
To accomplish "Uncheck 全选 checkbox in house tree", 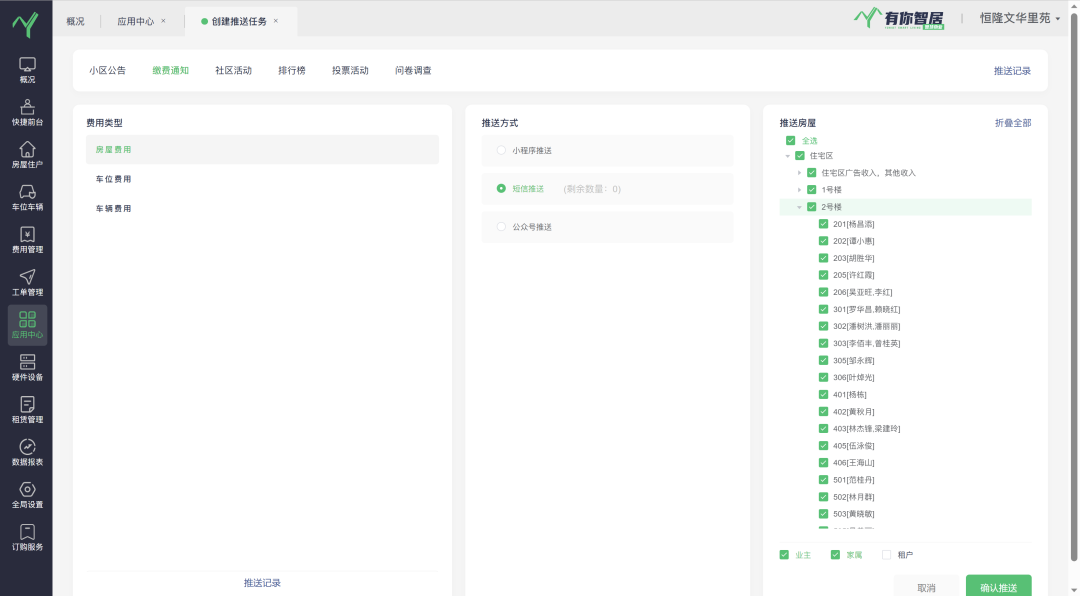I will coord(791,141).
